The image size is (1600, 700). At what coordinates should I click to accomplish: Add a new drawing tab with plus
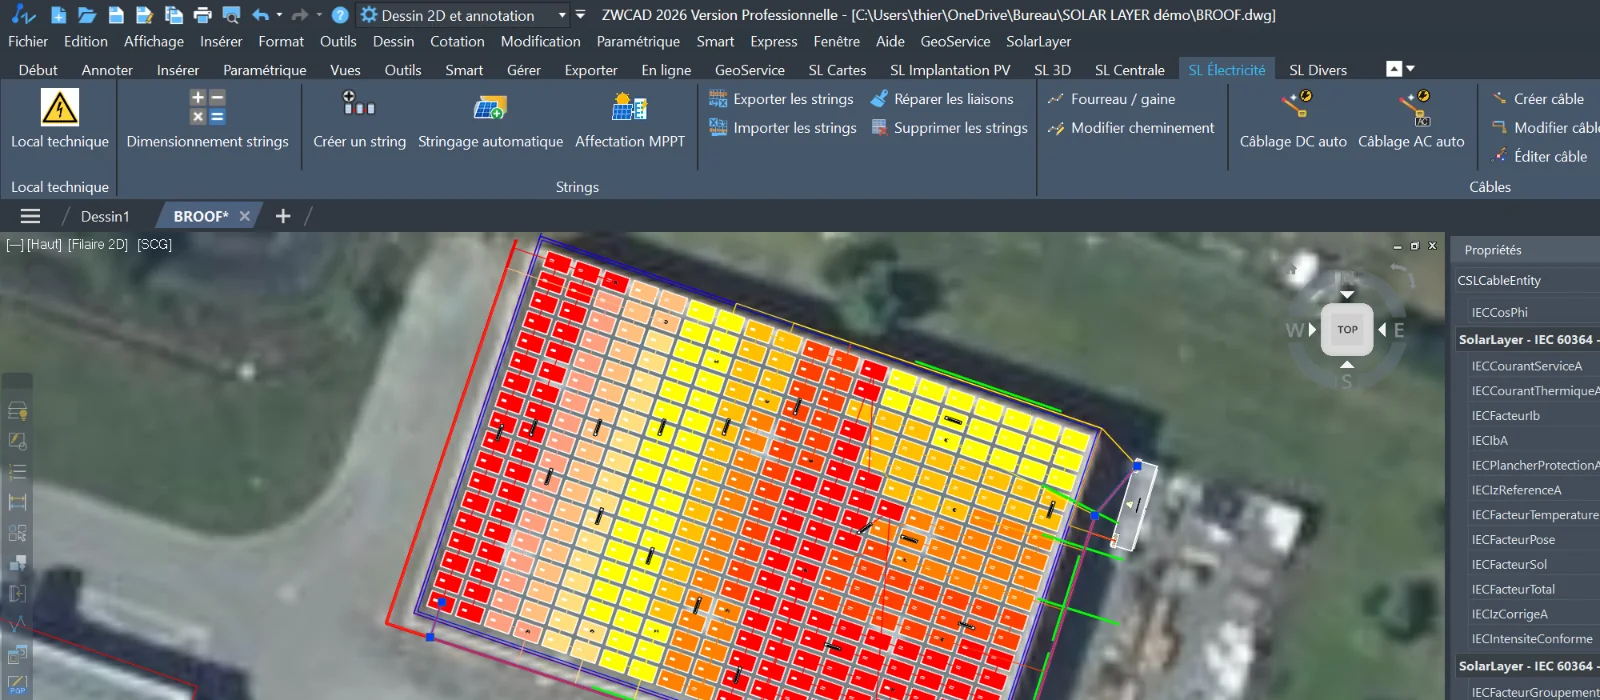coord(283,216)
